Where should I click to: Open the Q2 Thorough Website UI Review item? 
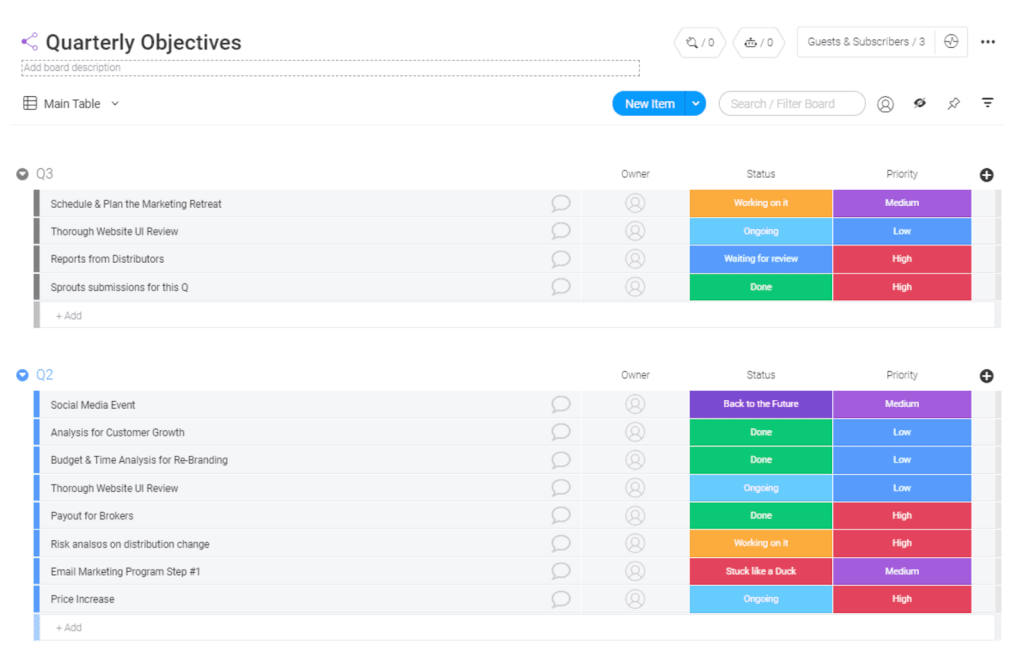click(114, 488)
